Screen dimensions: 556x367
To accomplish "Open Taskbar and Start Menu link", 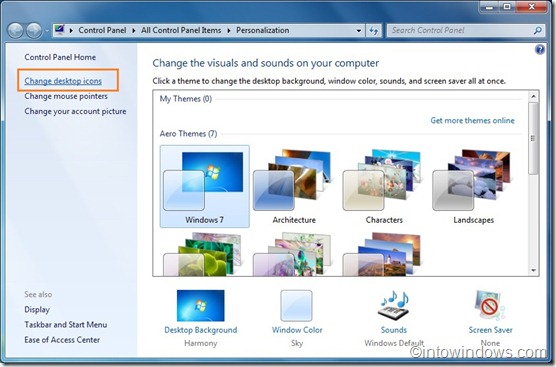I will click(x=66, y=325).
